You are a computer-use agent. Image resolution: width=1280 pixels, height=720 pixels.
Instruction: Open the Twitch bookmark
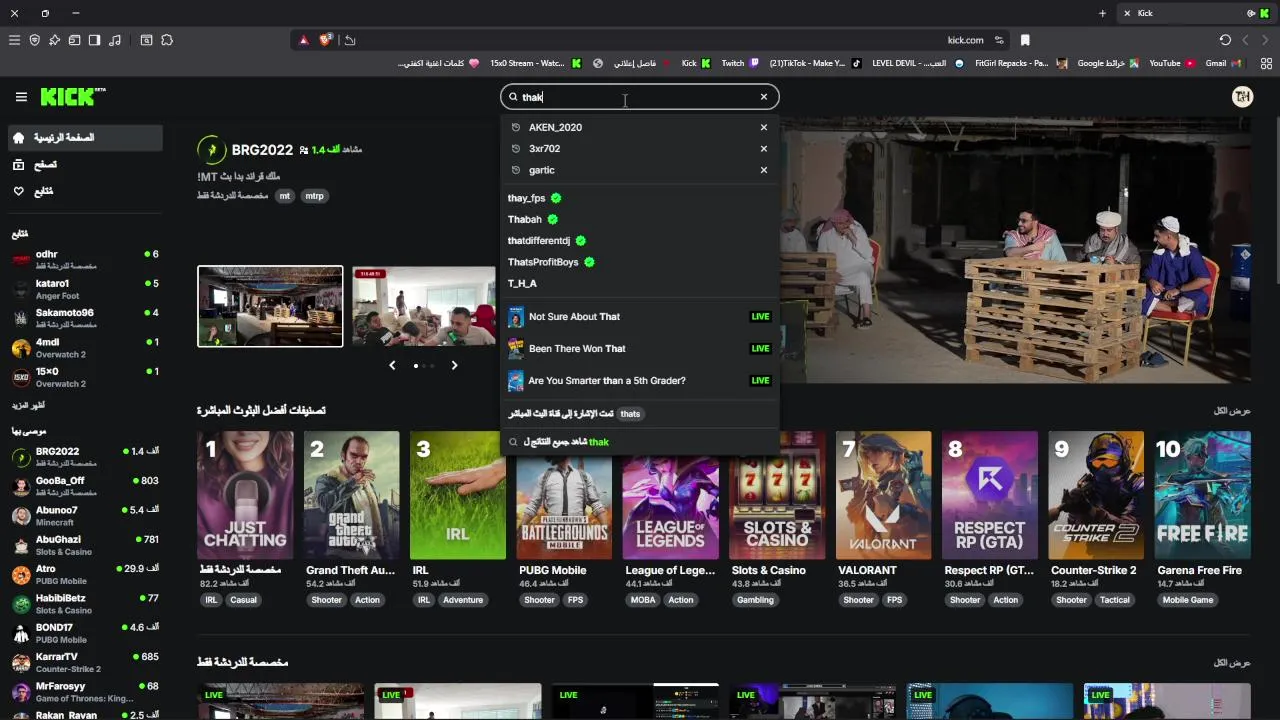point(740,63)
